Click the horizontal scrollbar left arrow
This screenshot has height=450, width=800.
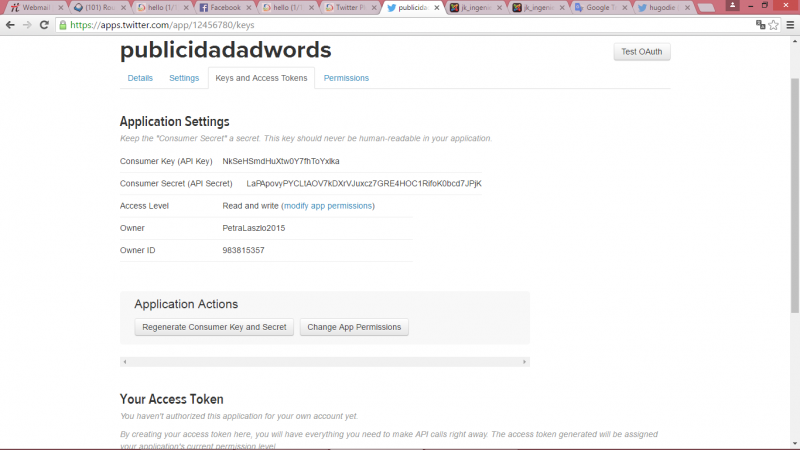click(124, 362)
